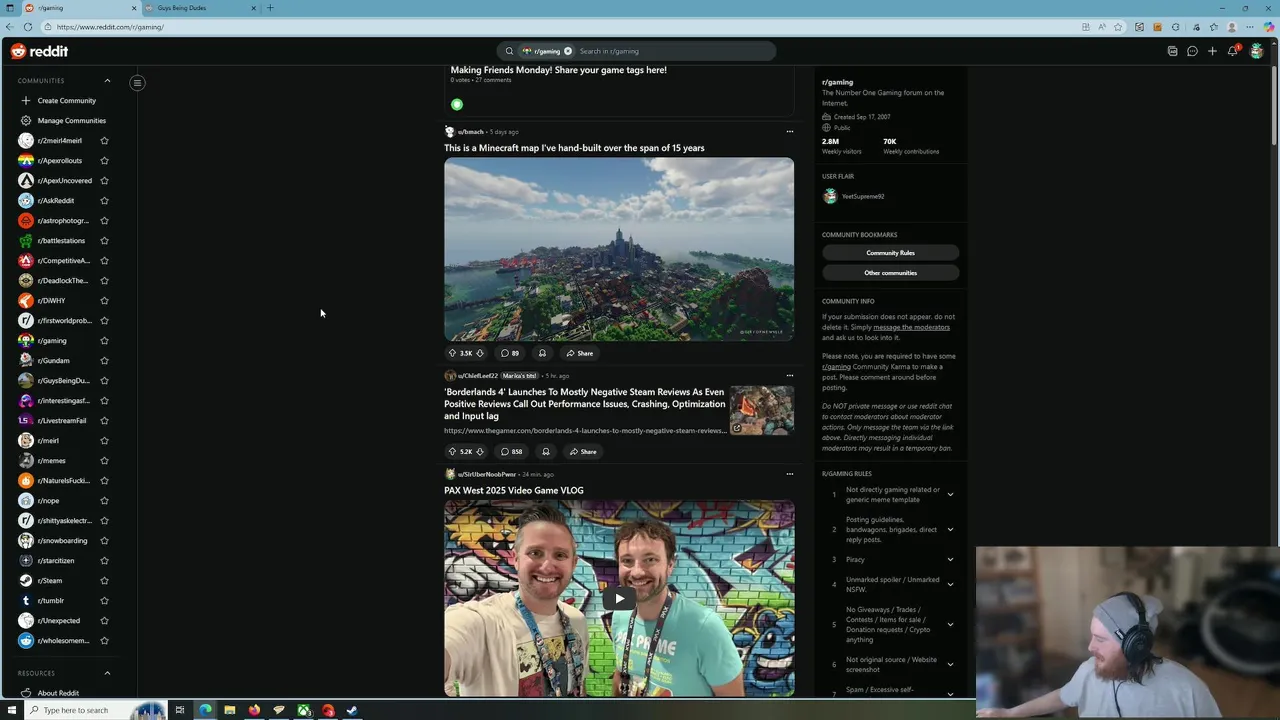Bookmark this page with the browser star

tap(1118, 27)
